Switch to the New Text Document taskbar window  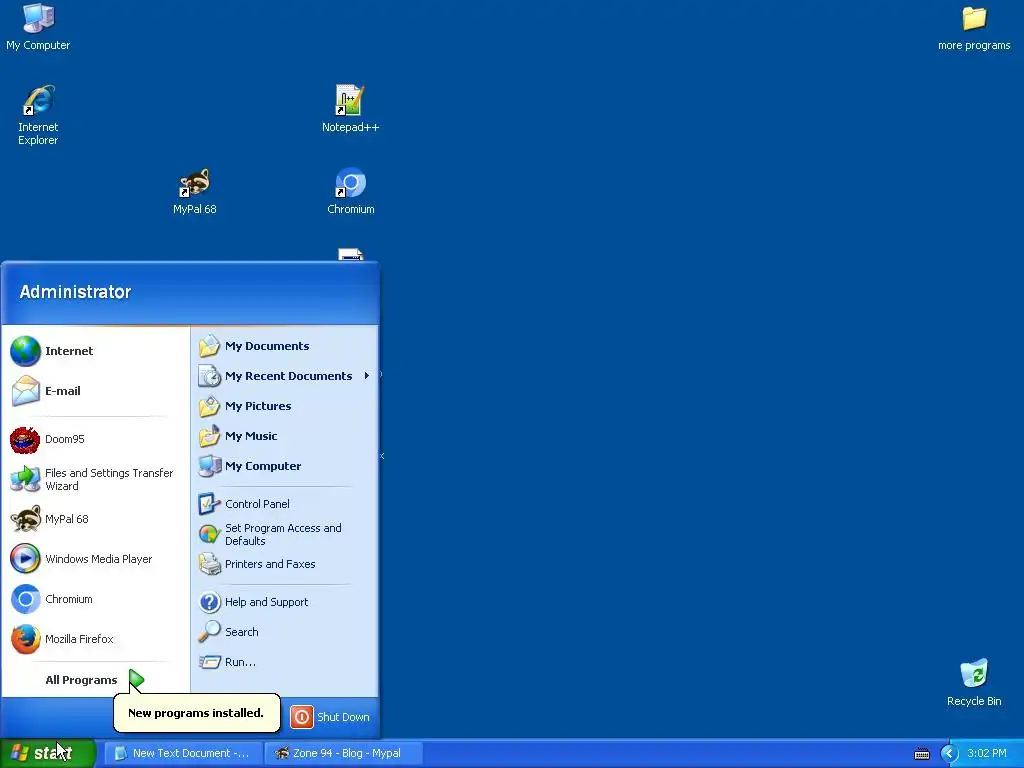coord(184,753)
